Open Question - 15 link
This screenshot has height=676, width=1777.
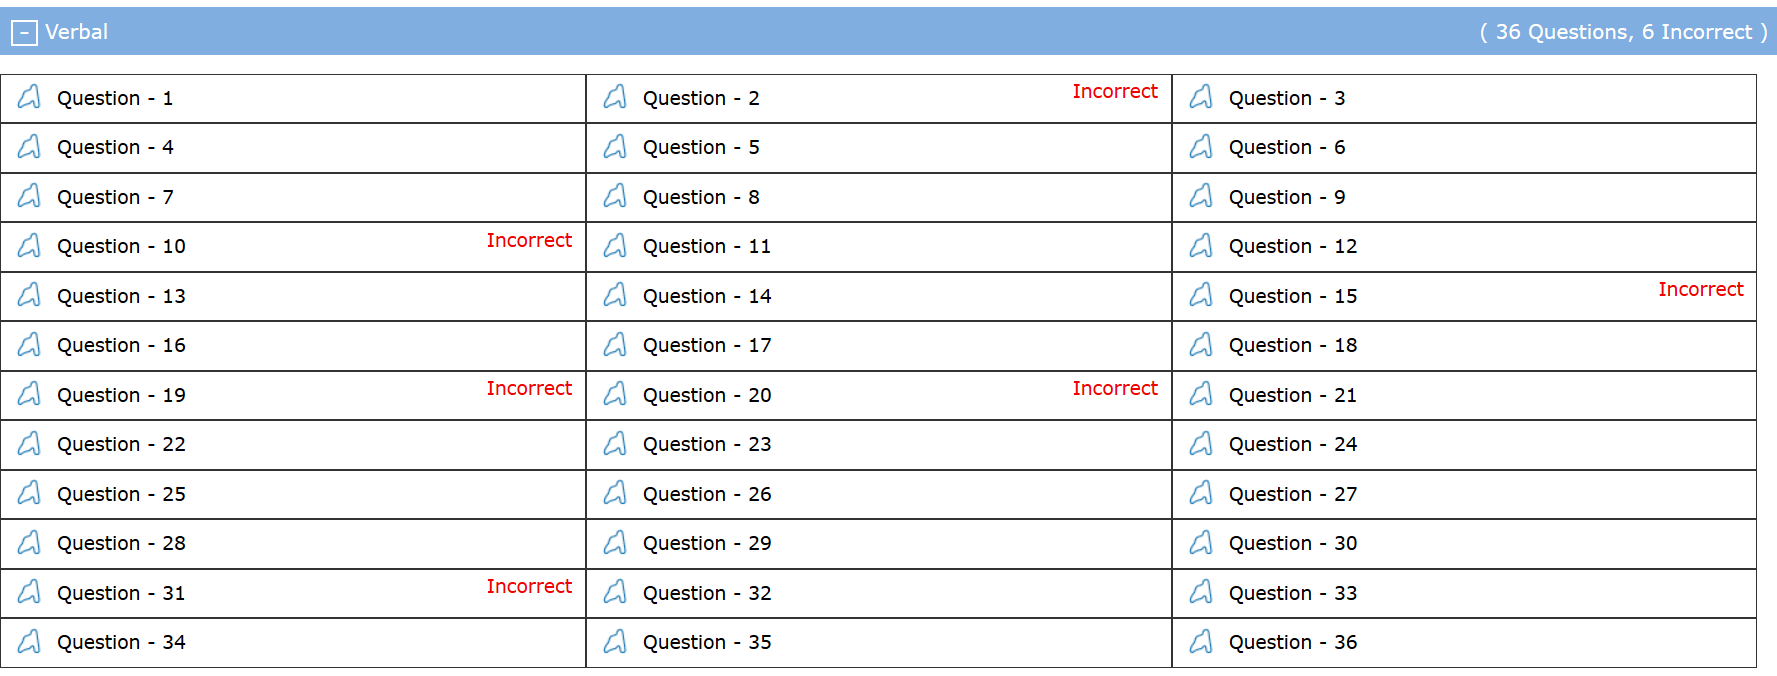pyautogui.click(x=1292, y=296)
